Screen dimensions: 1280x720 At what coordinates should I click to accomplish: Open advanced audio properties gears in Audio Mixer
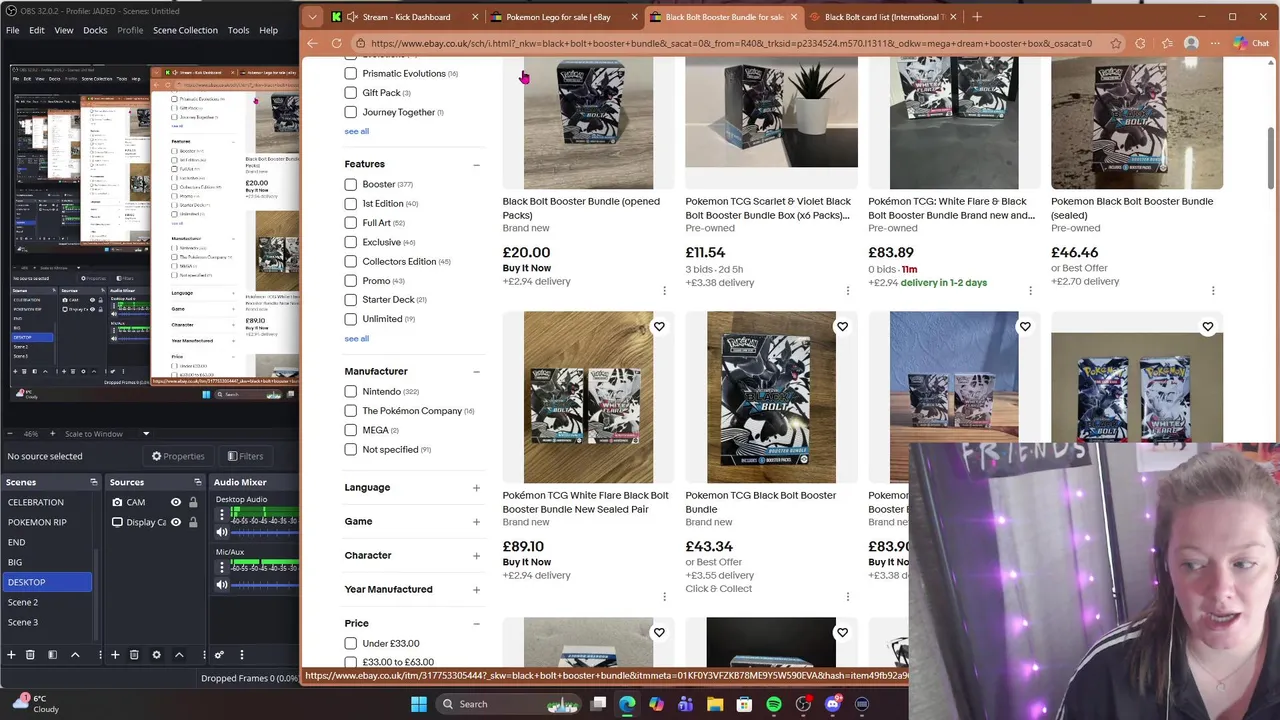coord(219,655)
